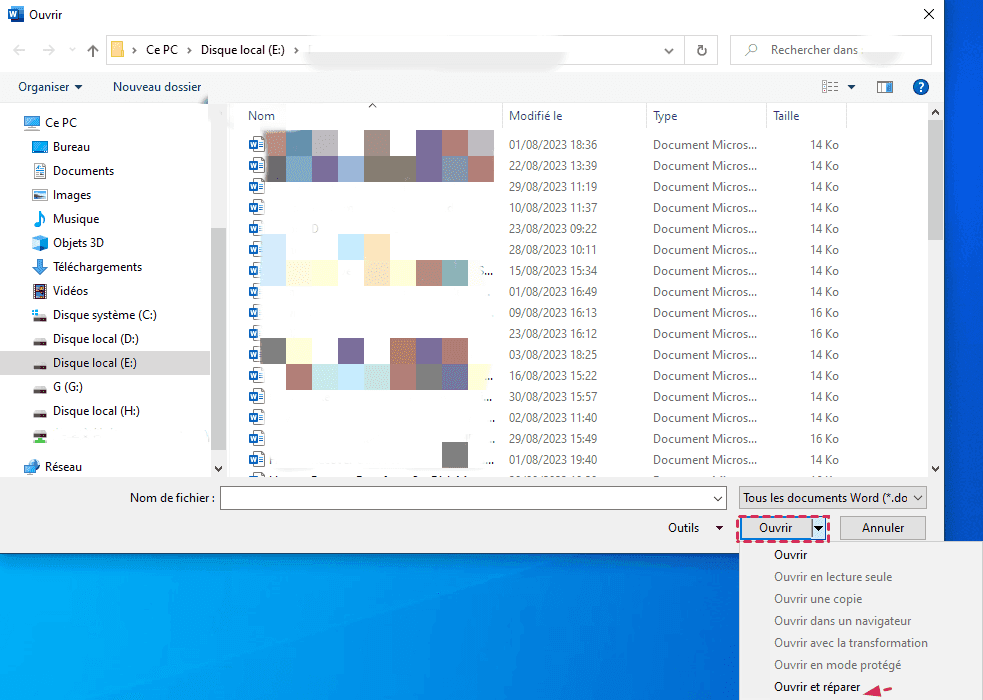Click the file list vertical scrollbar
The height and width of the screenshot is (700, 983).
935,180
